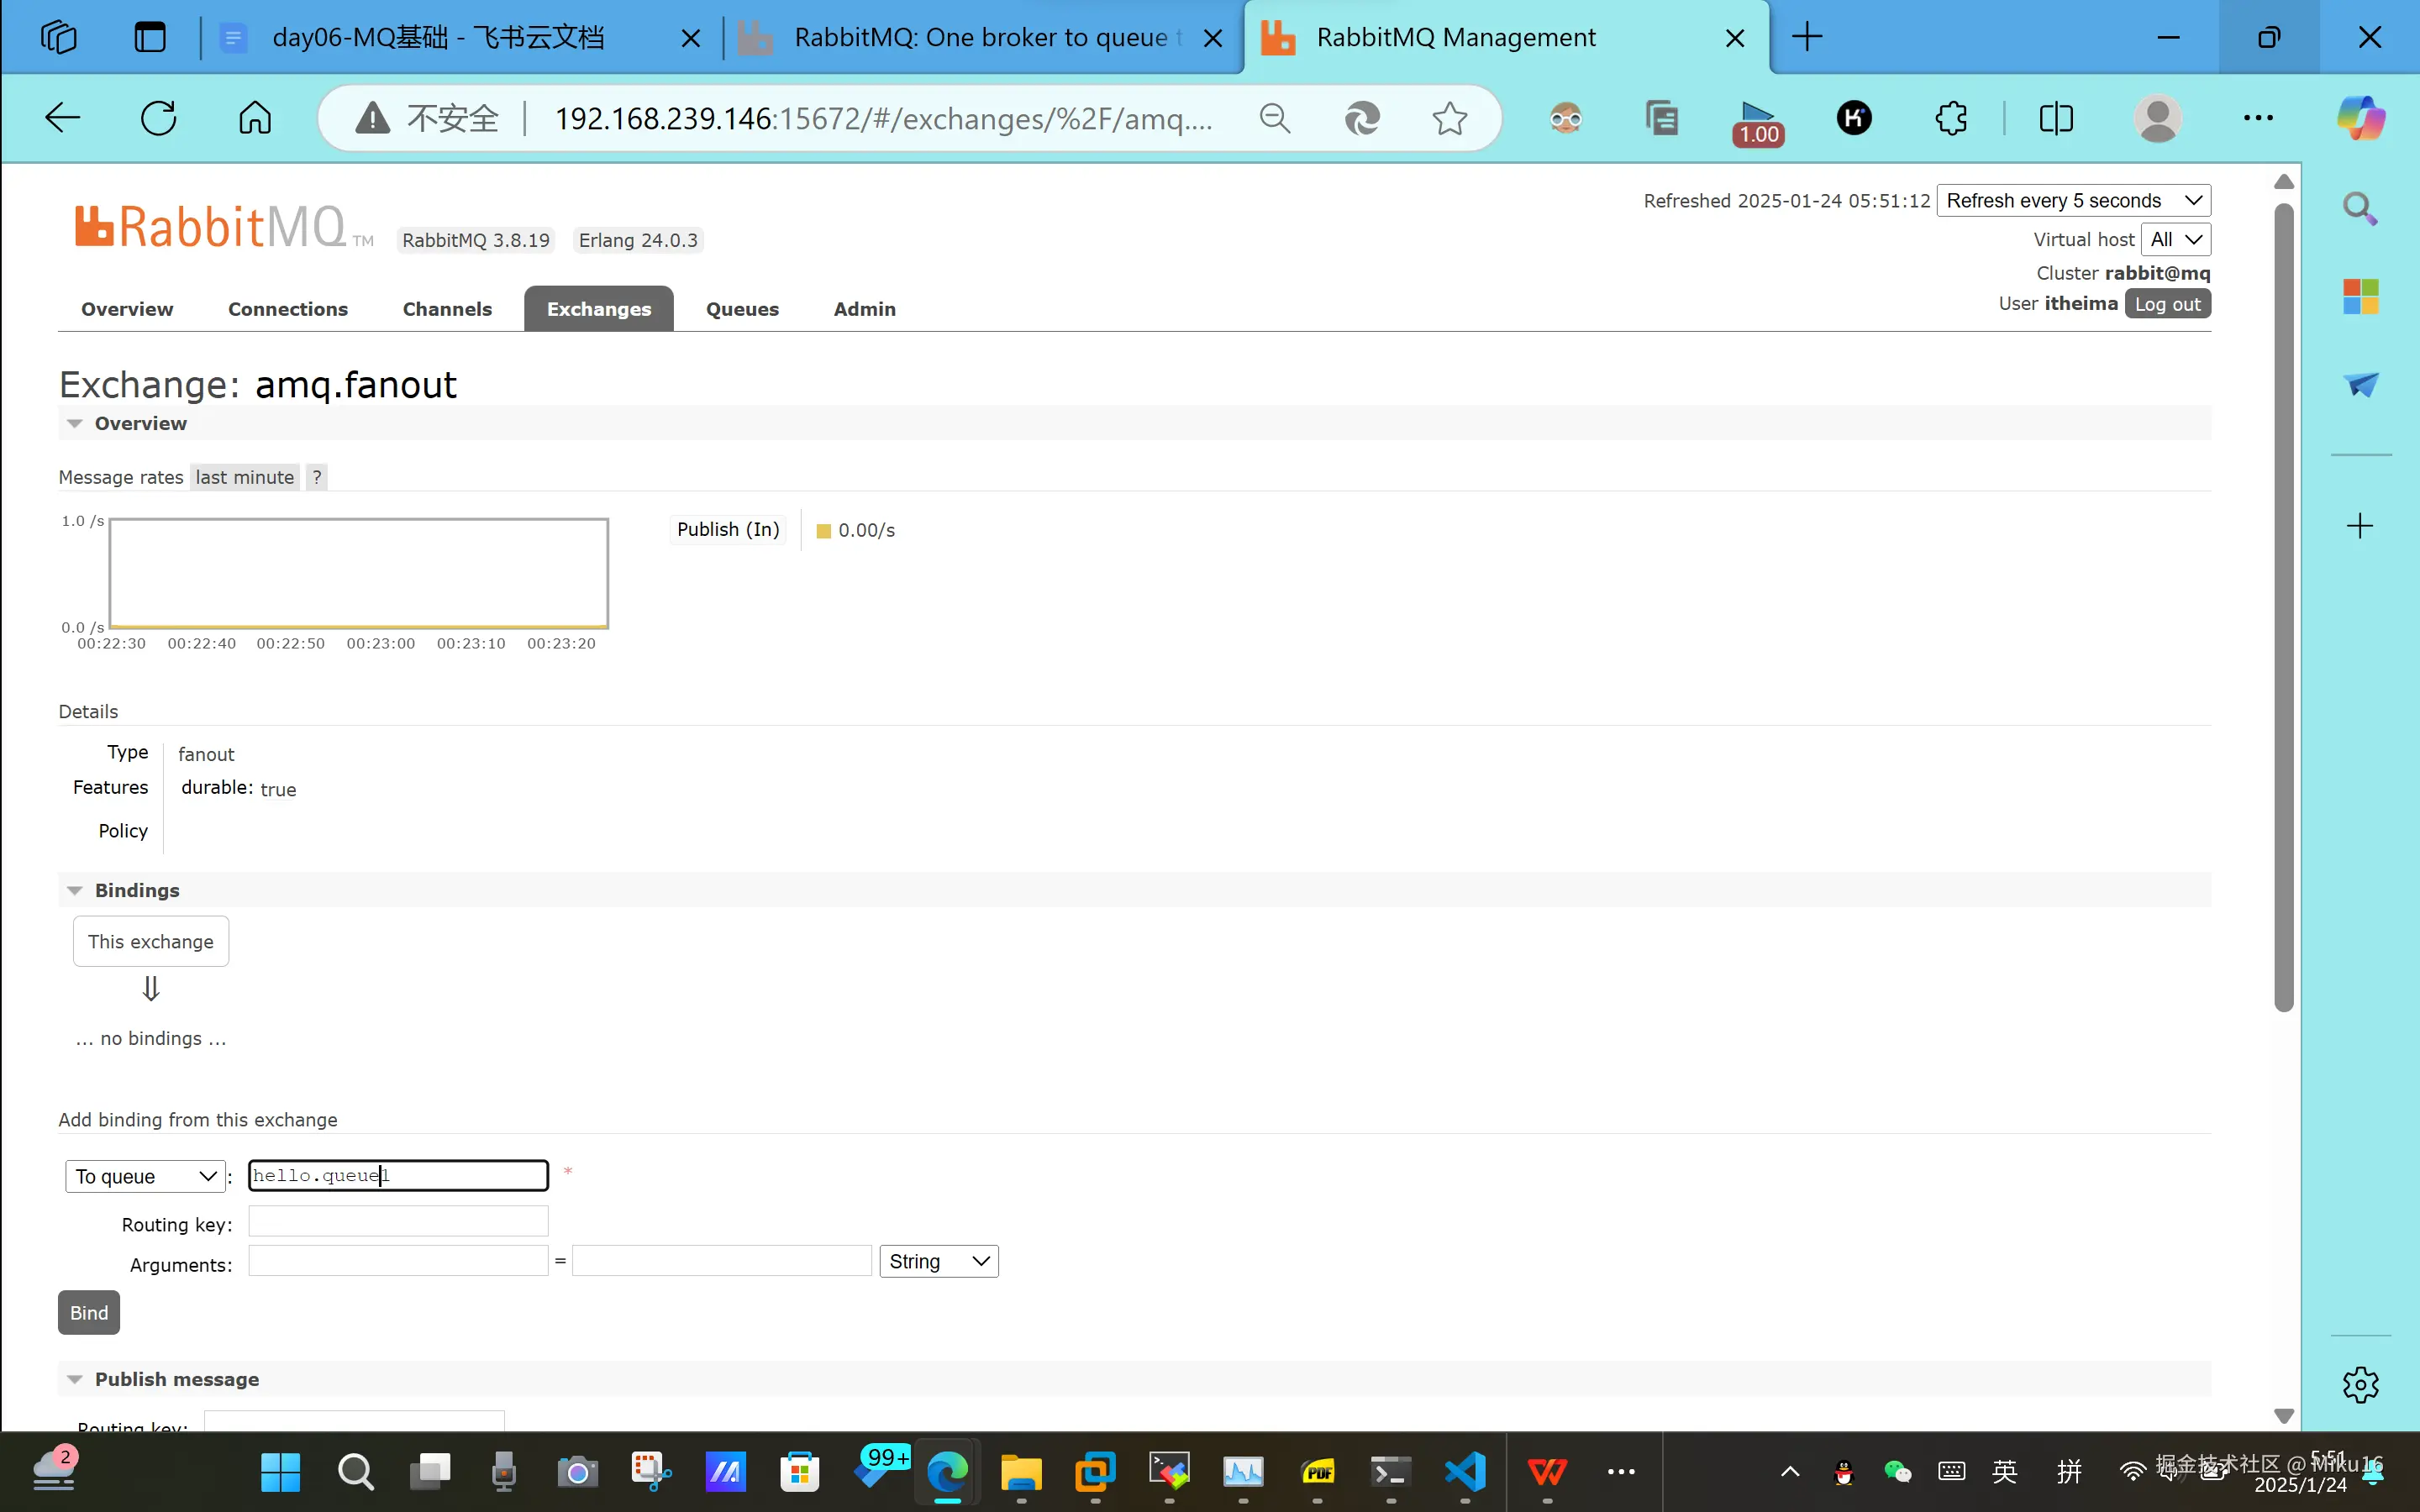Switch to the Queues tab

point(742,309)
